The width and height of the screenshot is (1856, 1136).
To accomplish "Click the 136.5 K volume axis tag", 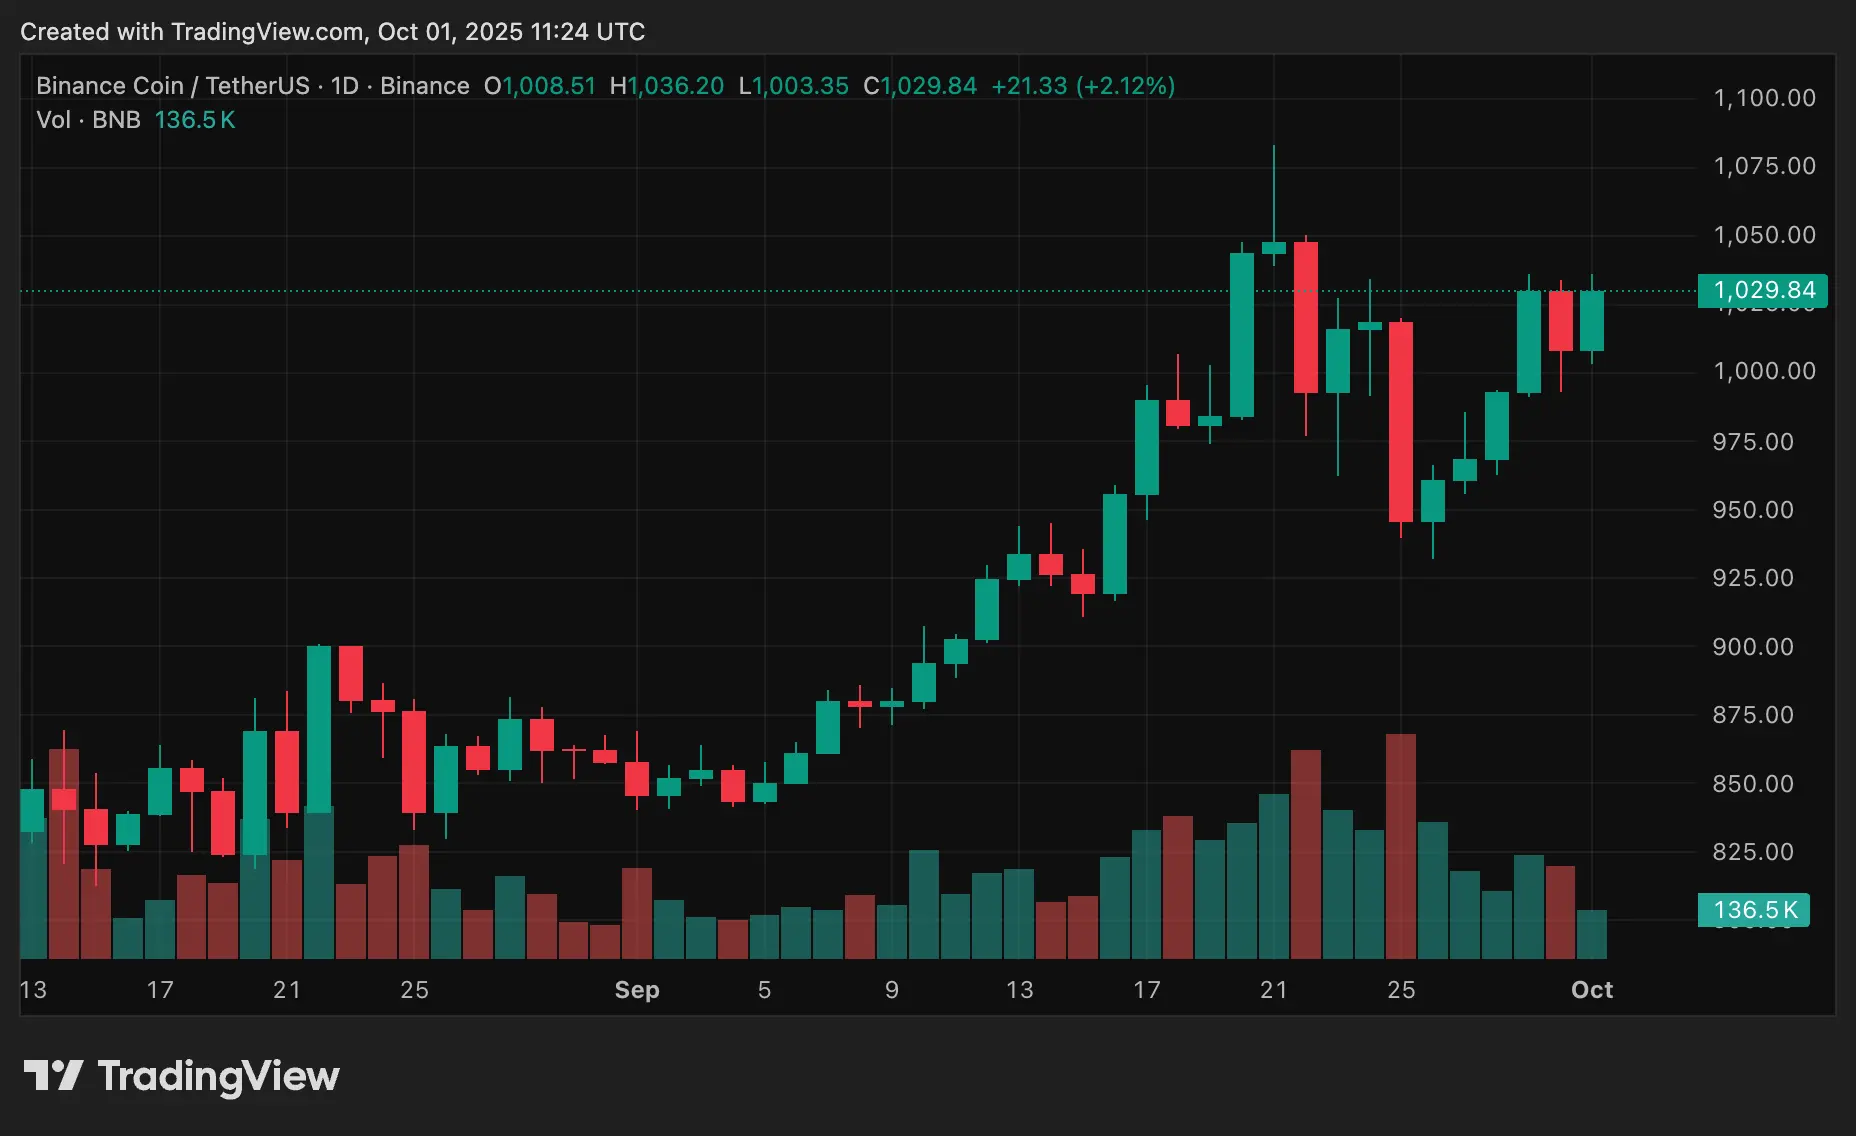I will (1754, 910).
